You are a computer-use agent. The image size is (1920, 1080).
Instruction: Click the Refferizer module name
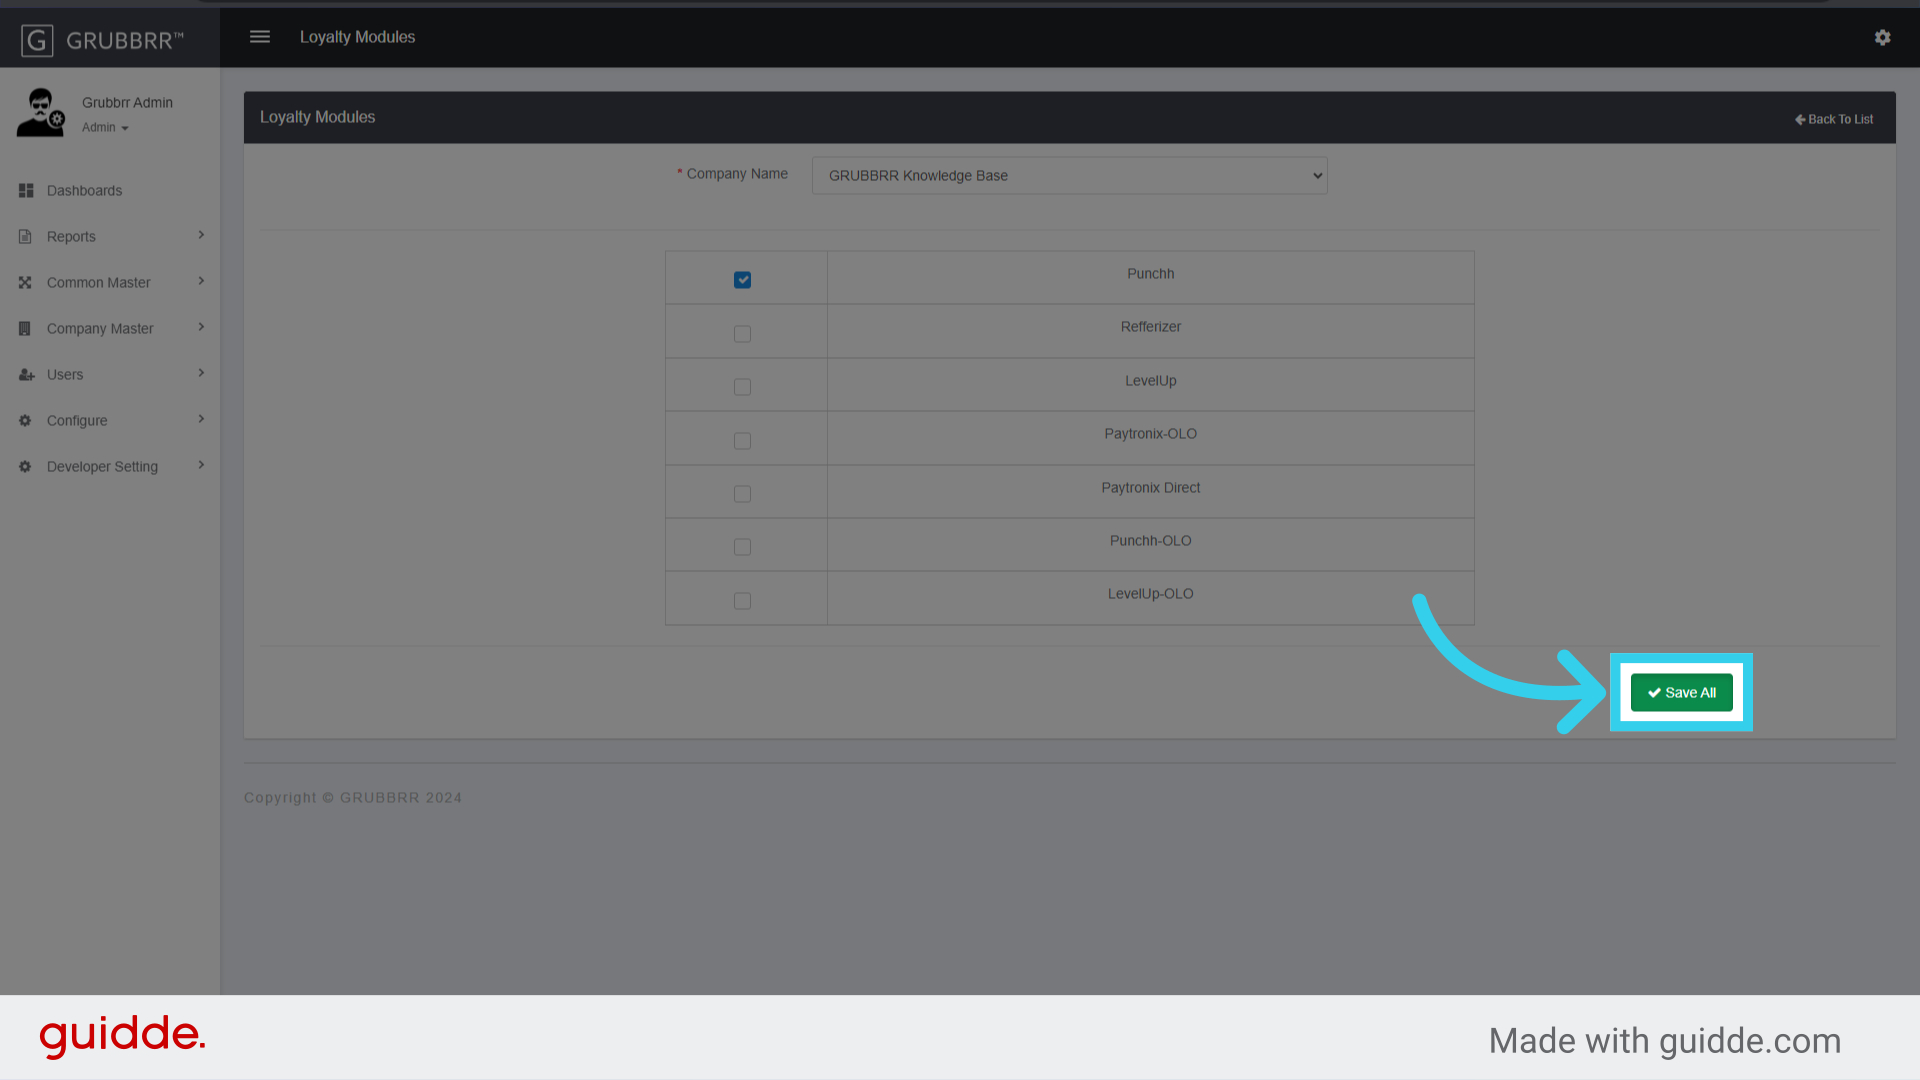tap(1150, 326)
